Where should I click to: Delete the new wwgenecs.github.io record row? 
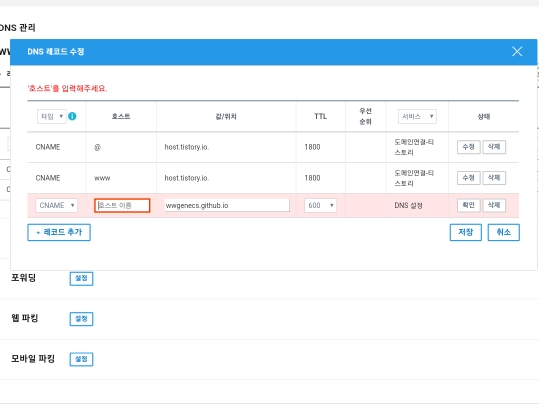click(494, 205)
